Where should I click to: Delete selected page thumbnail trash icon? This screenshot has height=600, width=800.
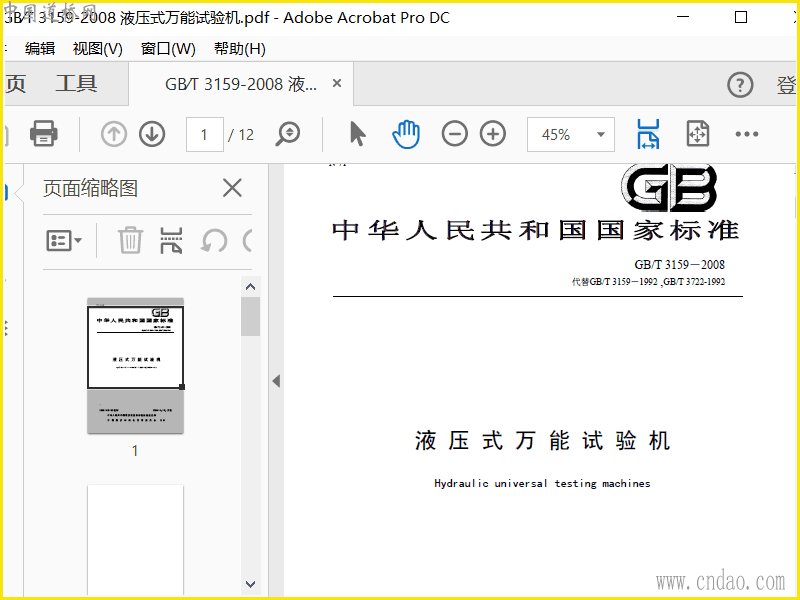(x=130, y=240)
